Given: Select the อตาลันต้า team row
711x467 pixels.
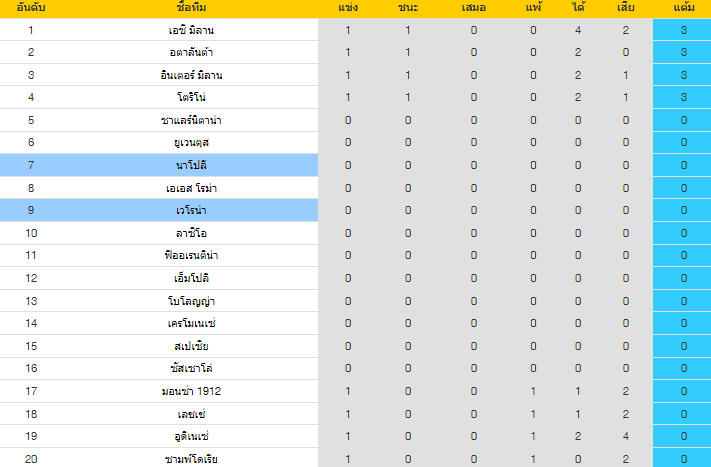Looking at the screenshot, I should [356, 52].
